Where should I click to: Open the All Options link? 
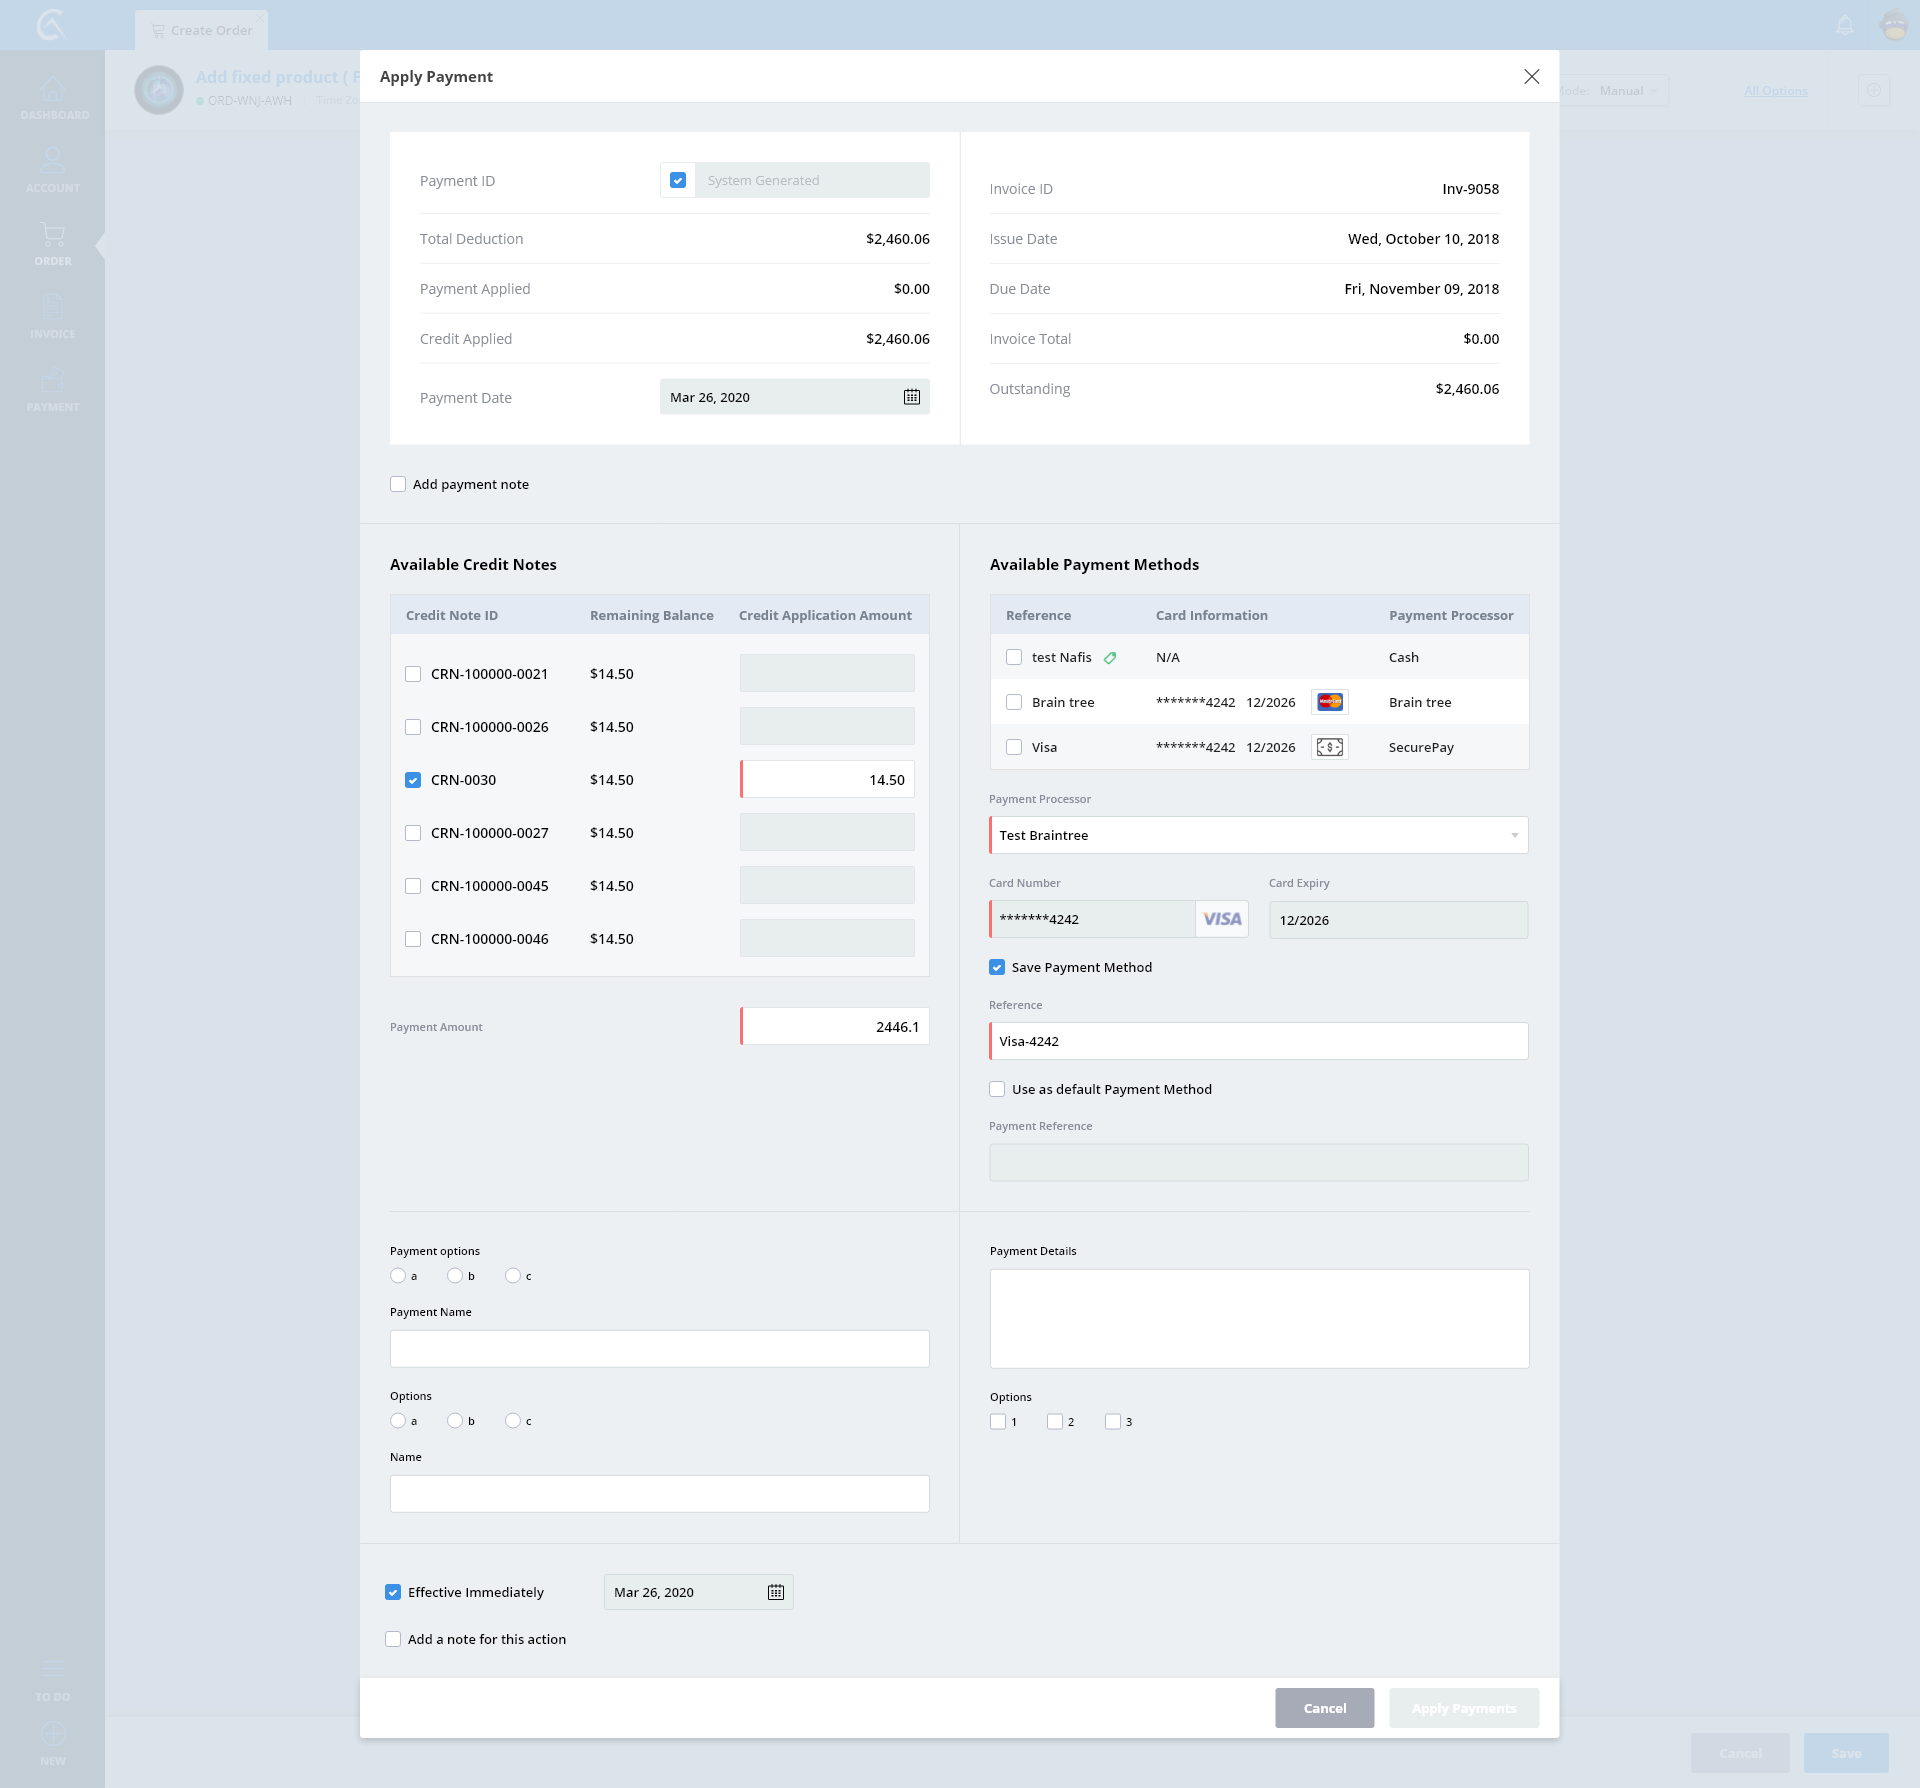[1775, 91]
